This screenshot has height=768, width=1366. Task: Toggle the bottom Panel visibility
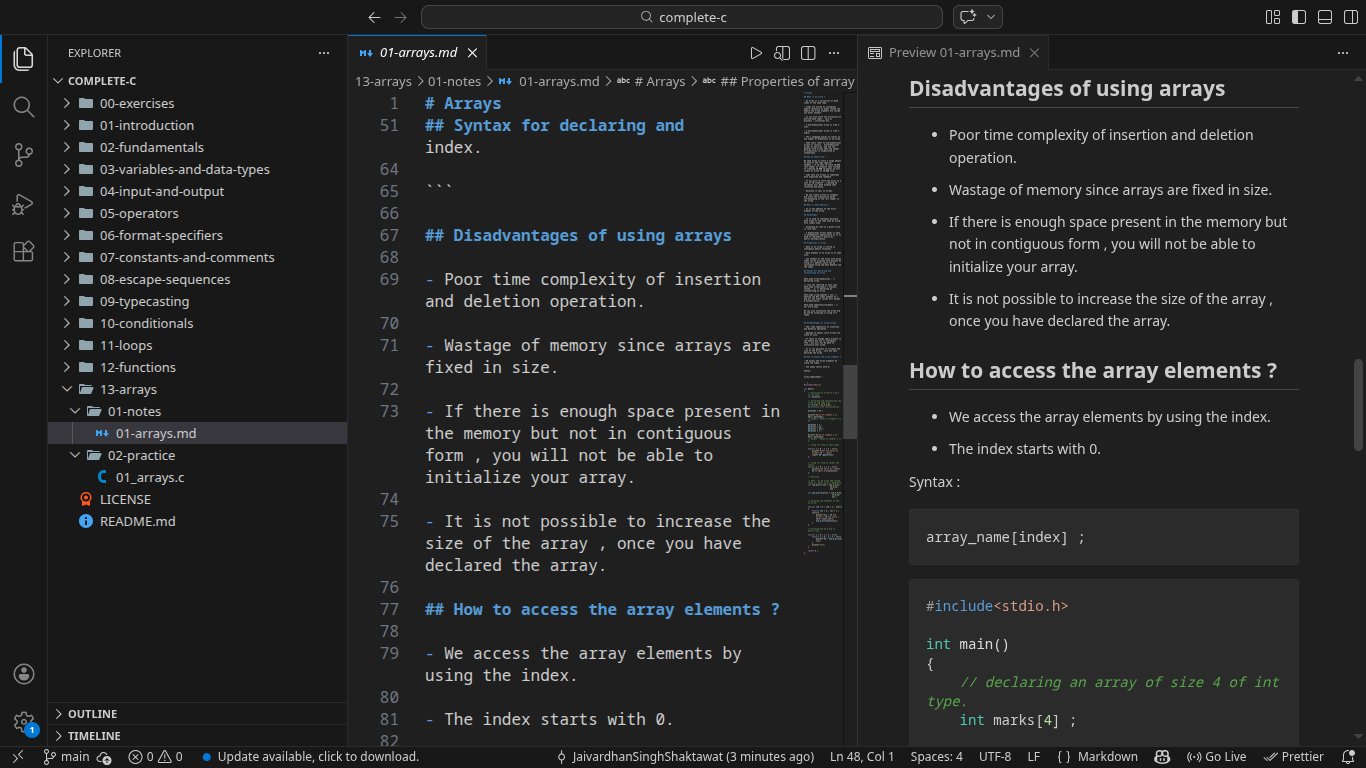(x=1325, y=17)
